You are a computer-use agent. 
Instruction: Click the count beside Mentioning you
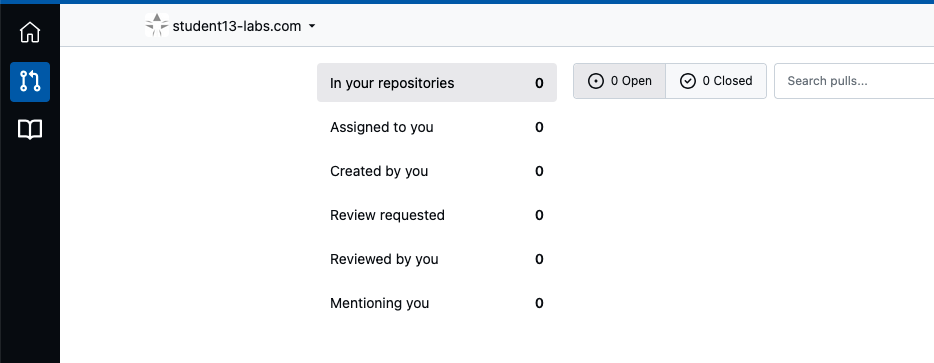539,303
